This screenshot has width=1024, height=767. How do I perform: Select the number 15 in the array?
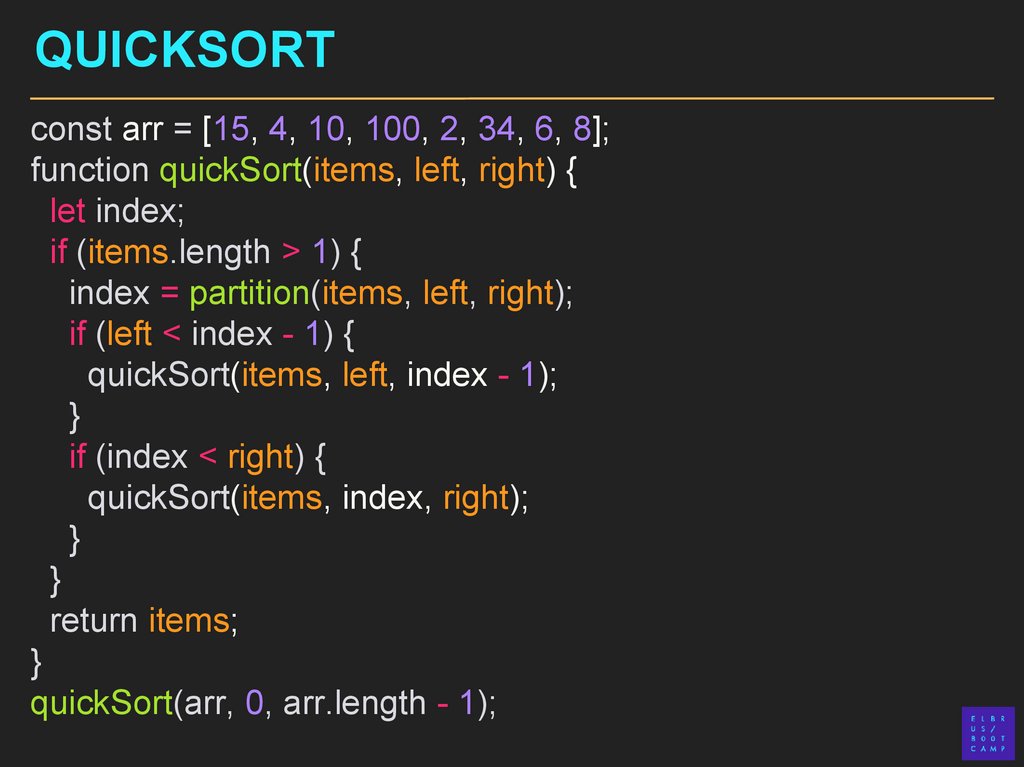(x=230, y=130)
